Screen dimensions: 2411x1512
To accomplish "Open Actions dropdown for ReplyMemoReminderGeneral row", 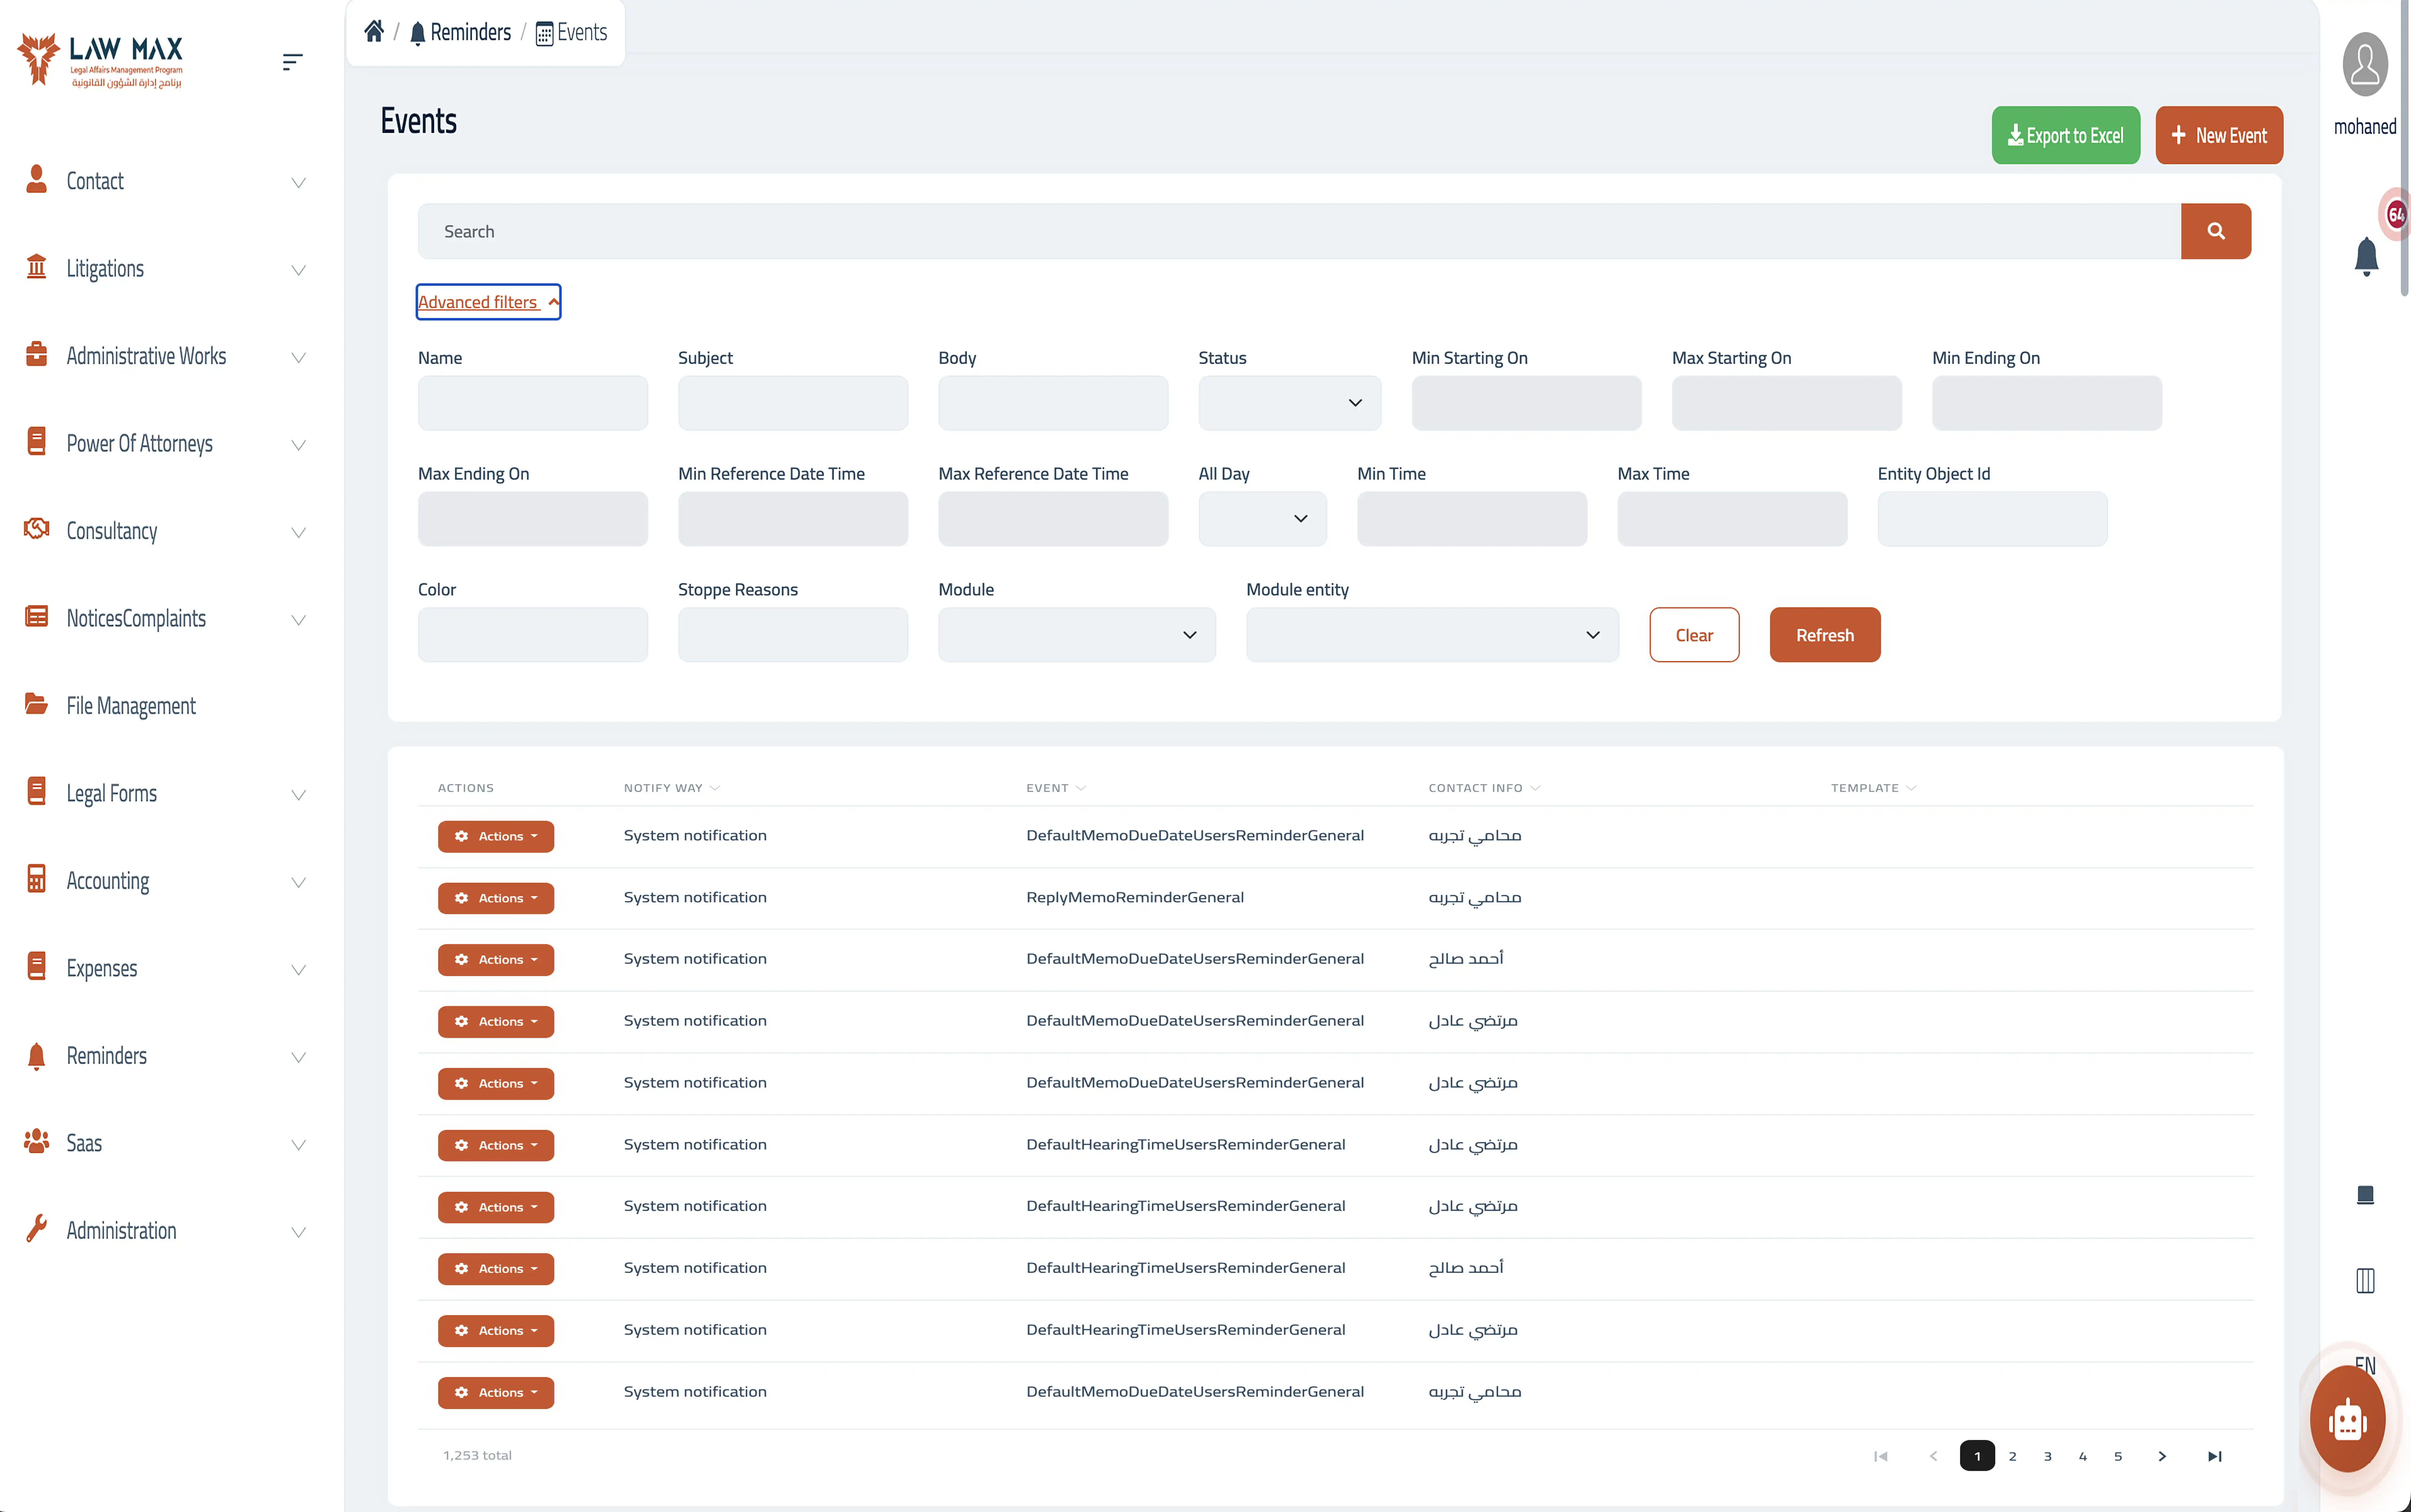I will tap(496, 898).
